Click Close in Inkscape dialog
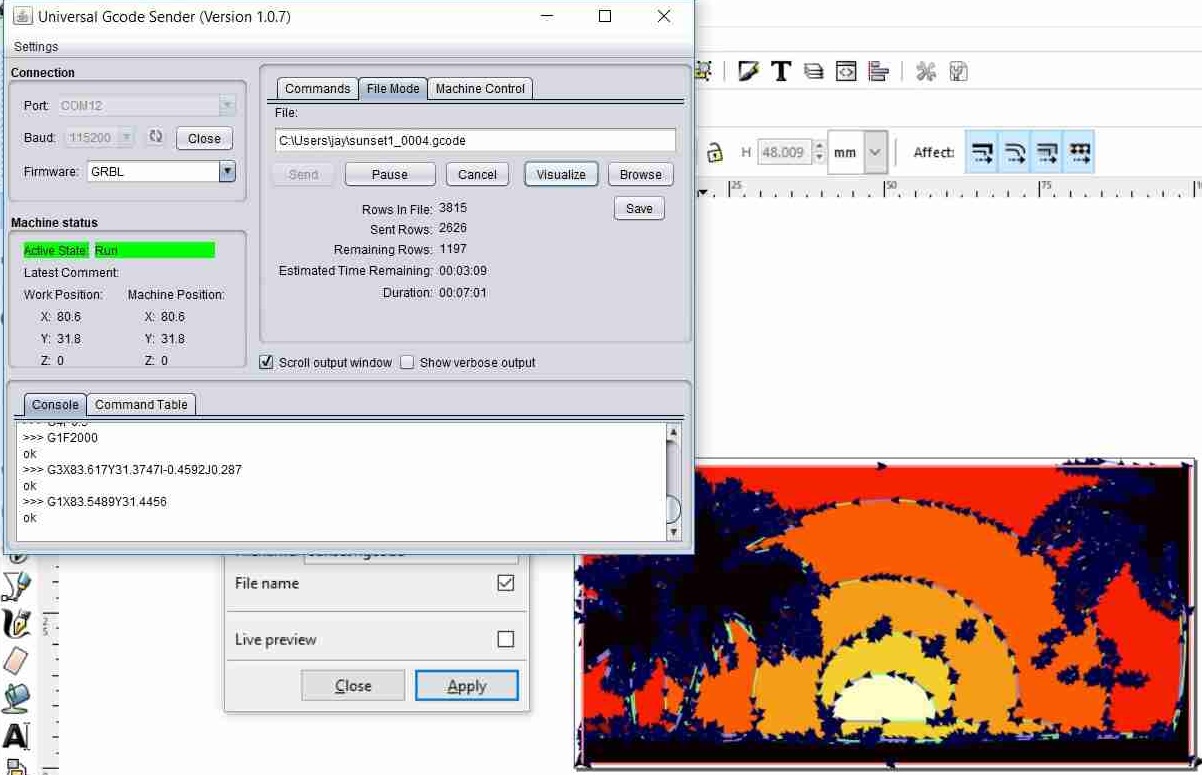1202x775 pixels. tap(353, 686)
